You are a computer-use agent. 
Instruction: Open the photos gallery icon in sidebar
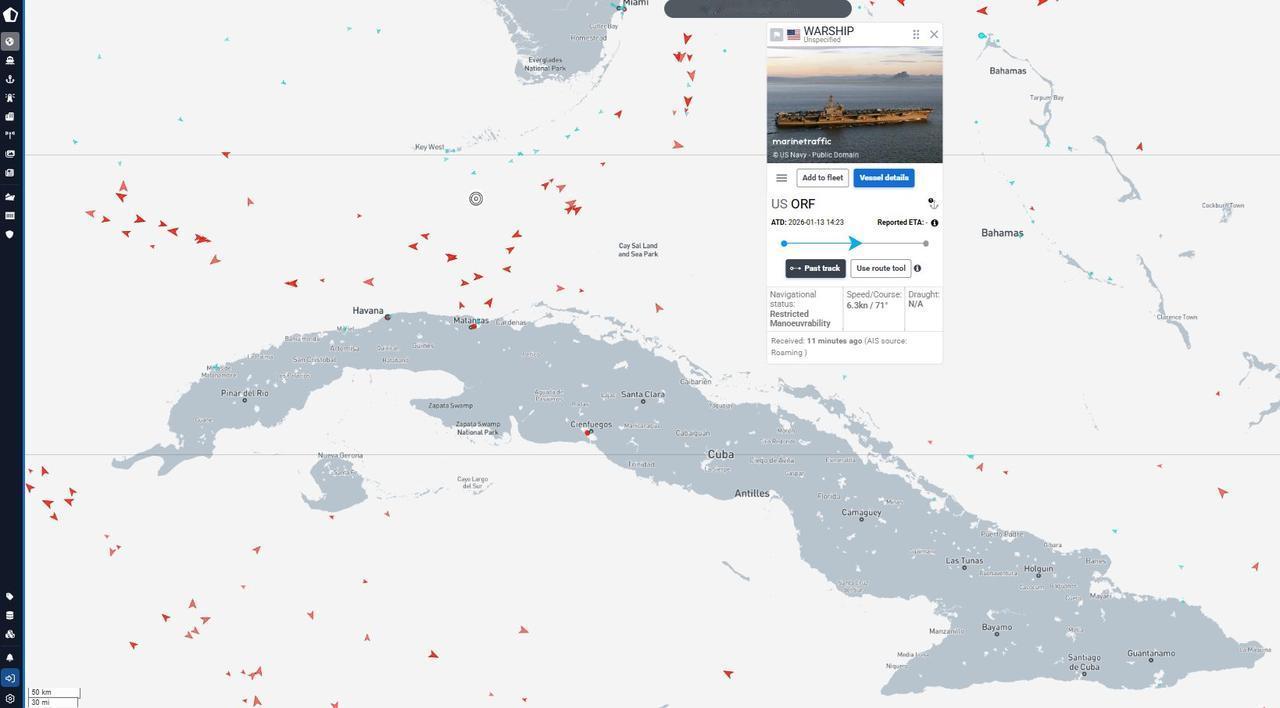tap(10, 154)
